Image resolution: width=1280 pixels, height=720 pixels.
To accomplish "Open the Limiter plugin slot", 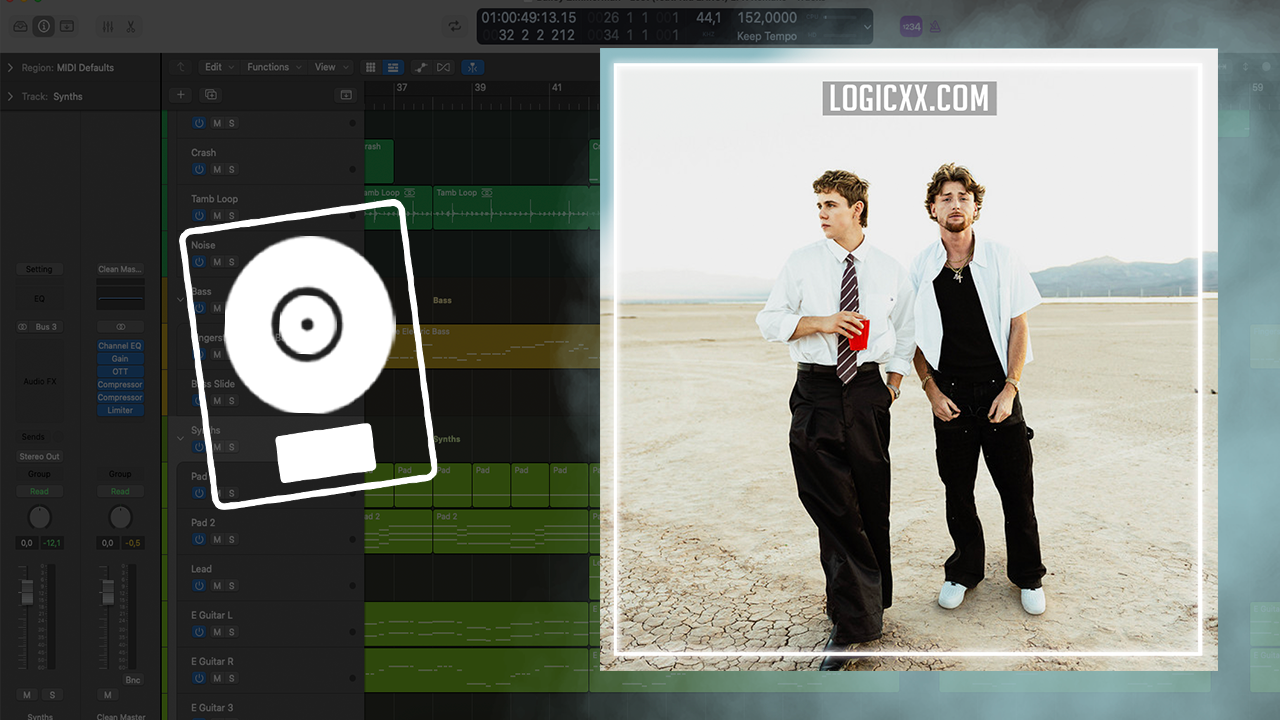I will coord(120,410).
